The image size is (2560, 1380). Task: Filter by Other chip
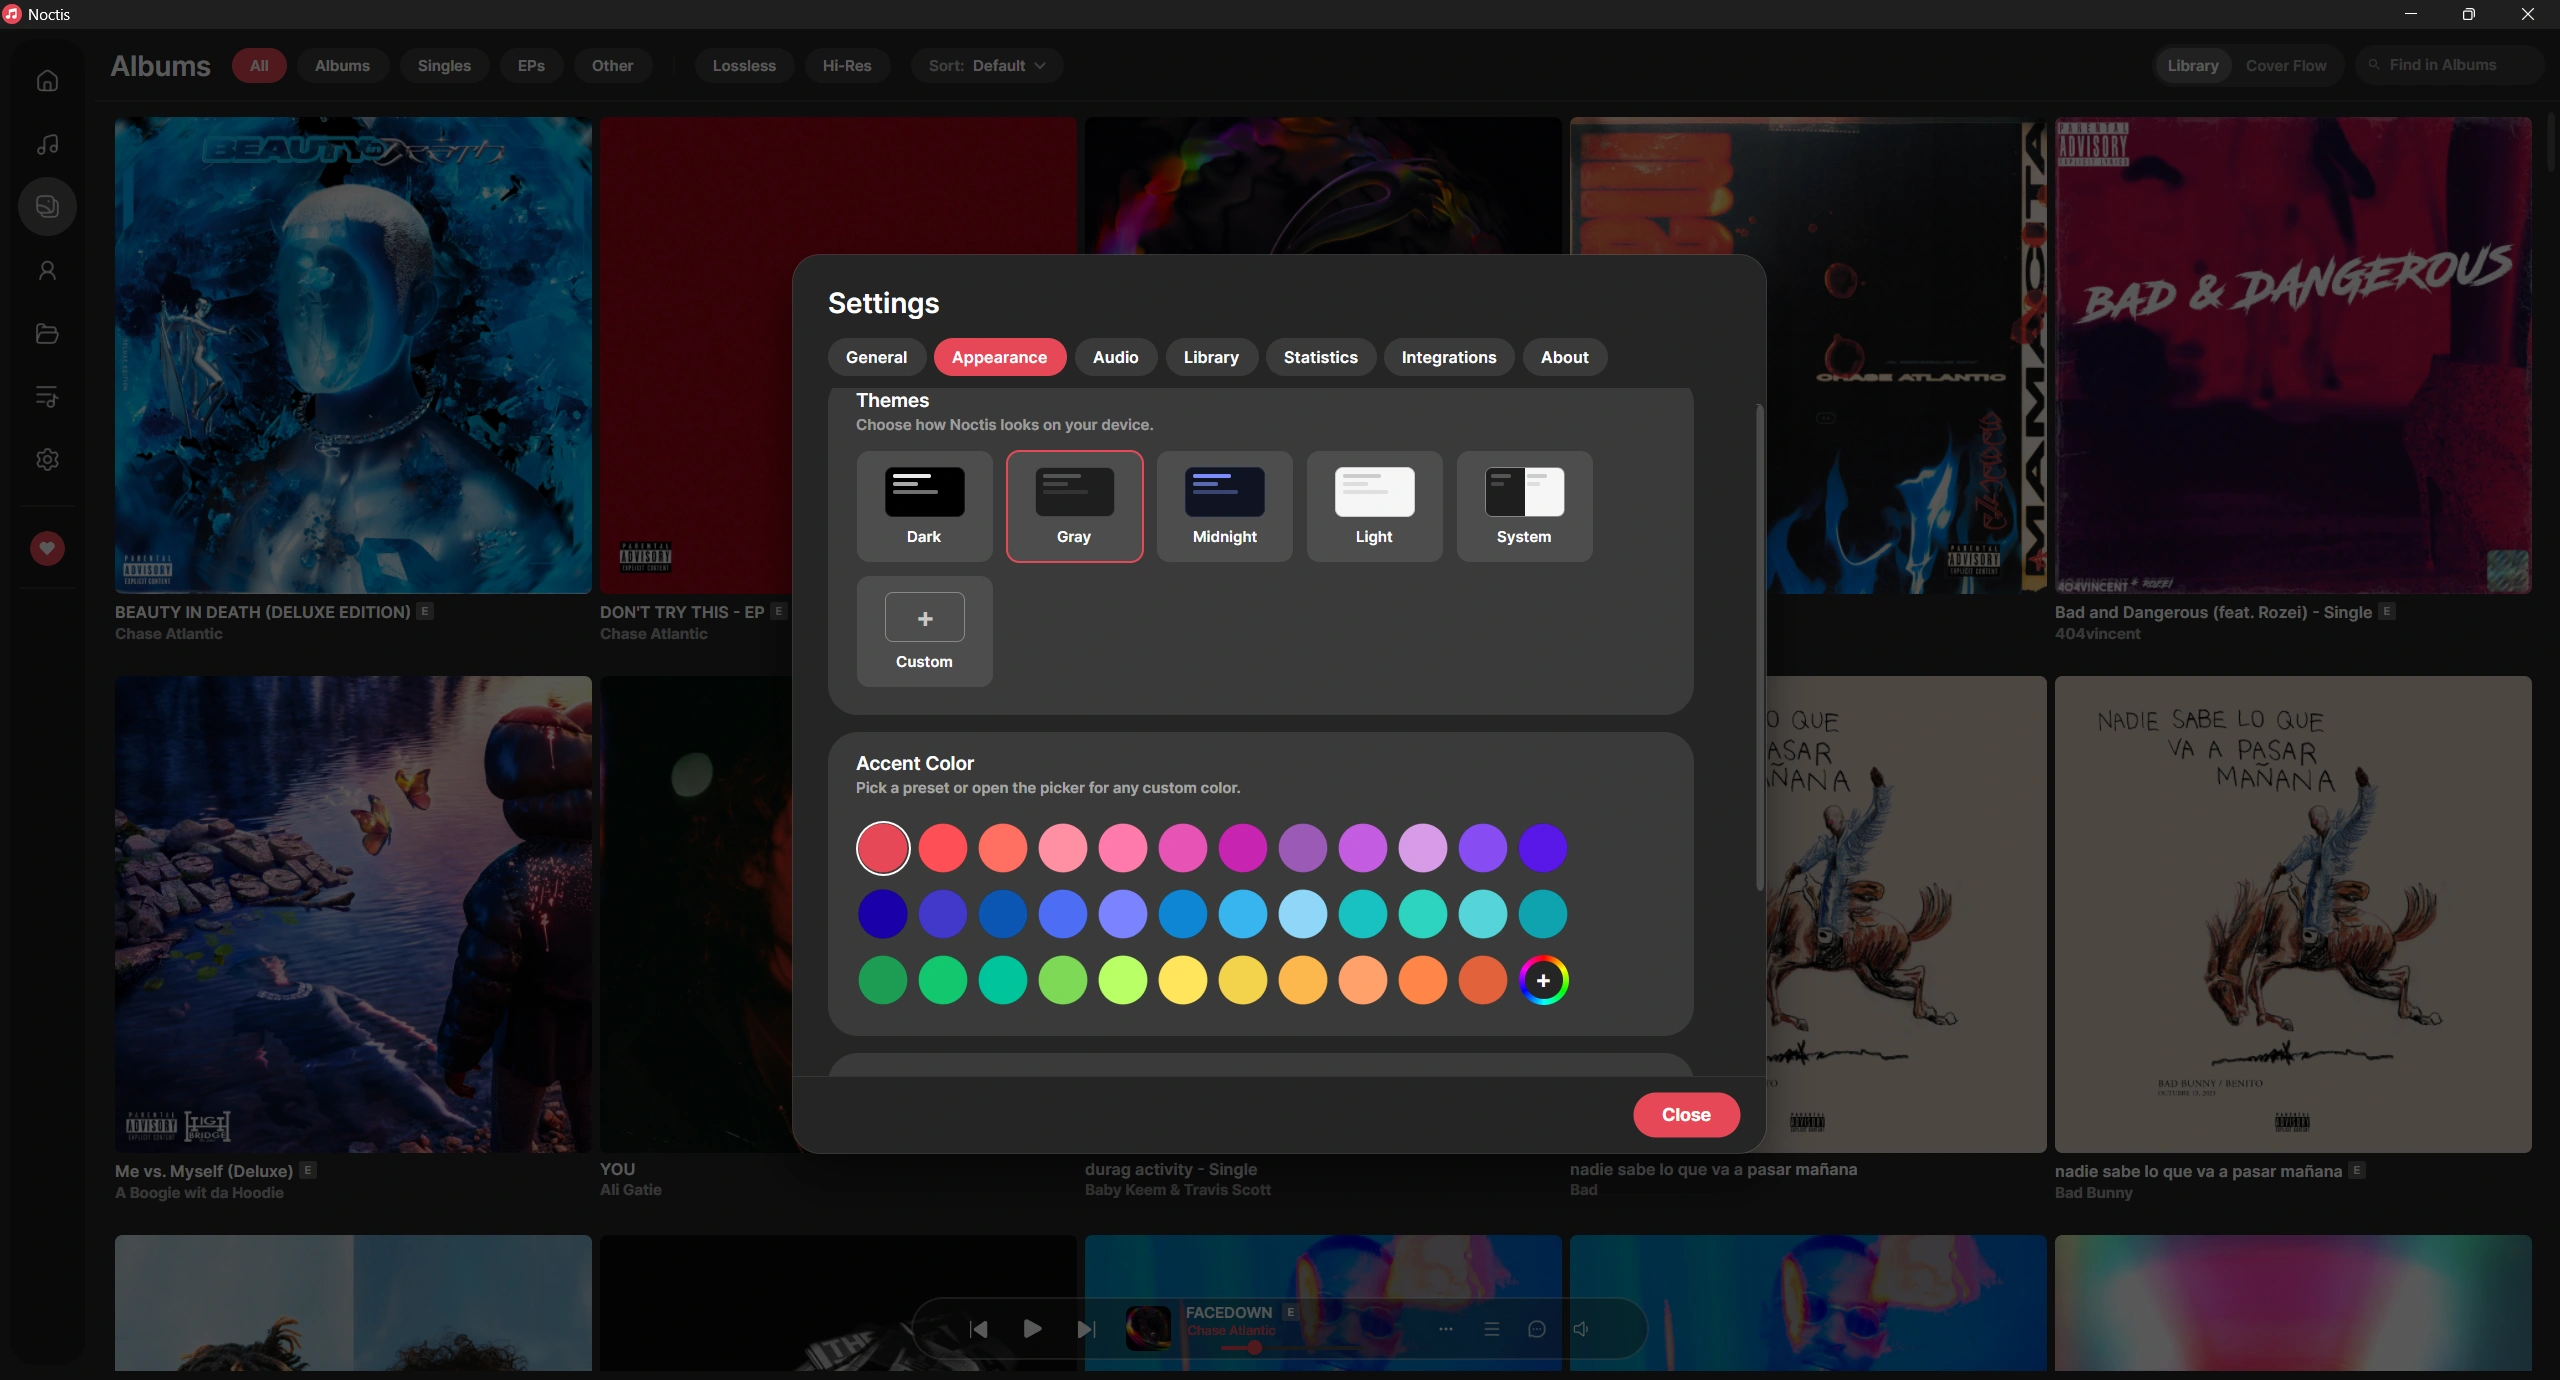point(612,66)
